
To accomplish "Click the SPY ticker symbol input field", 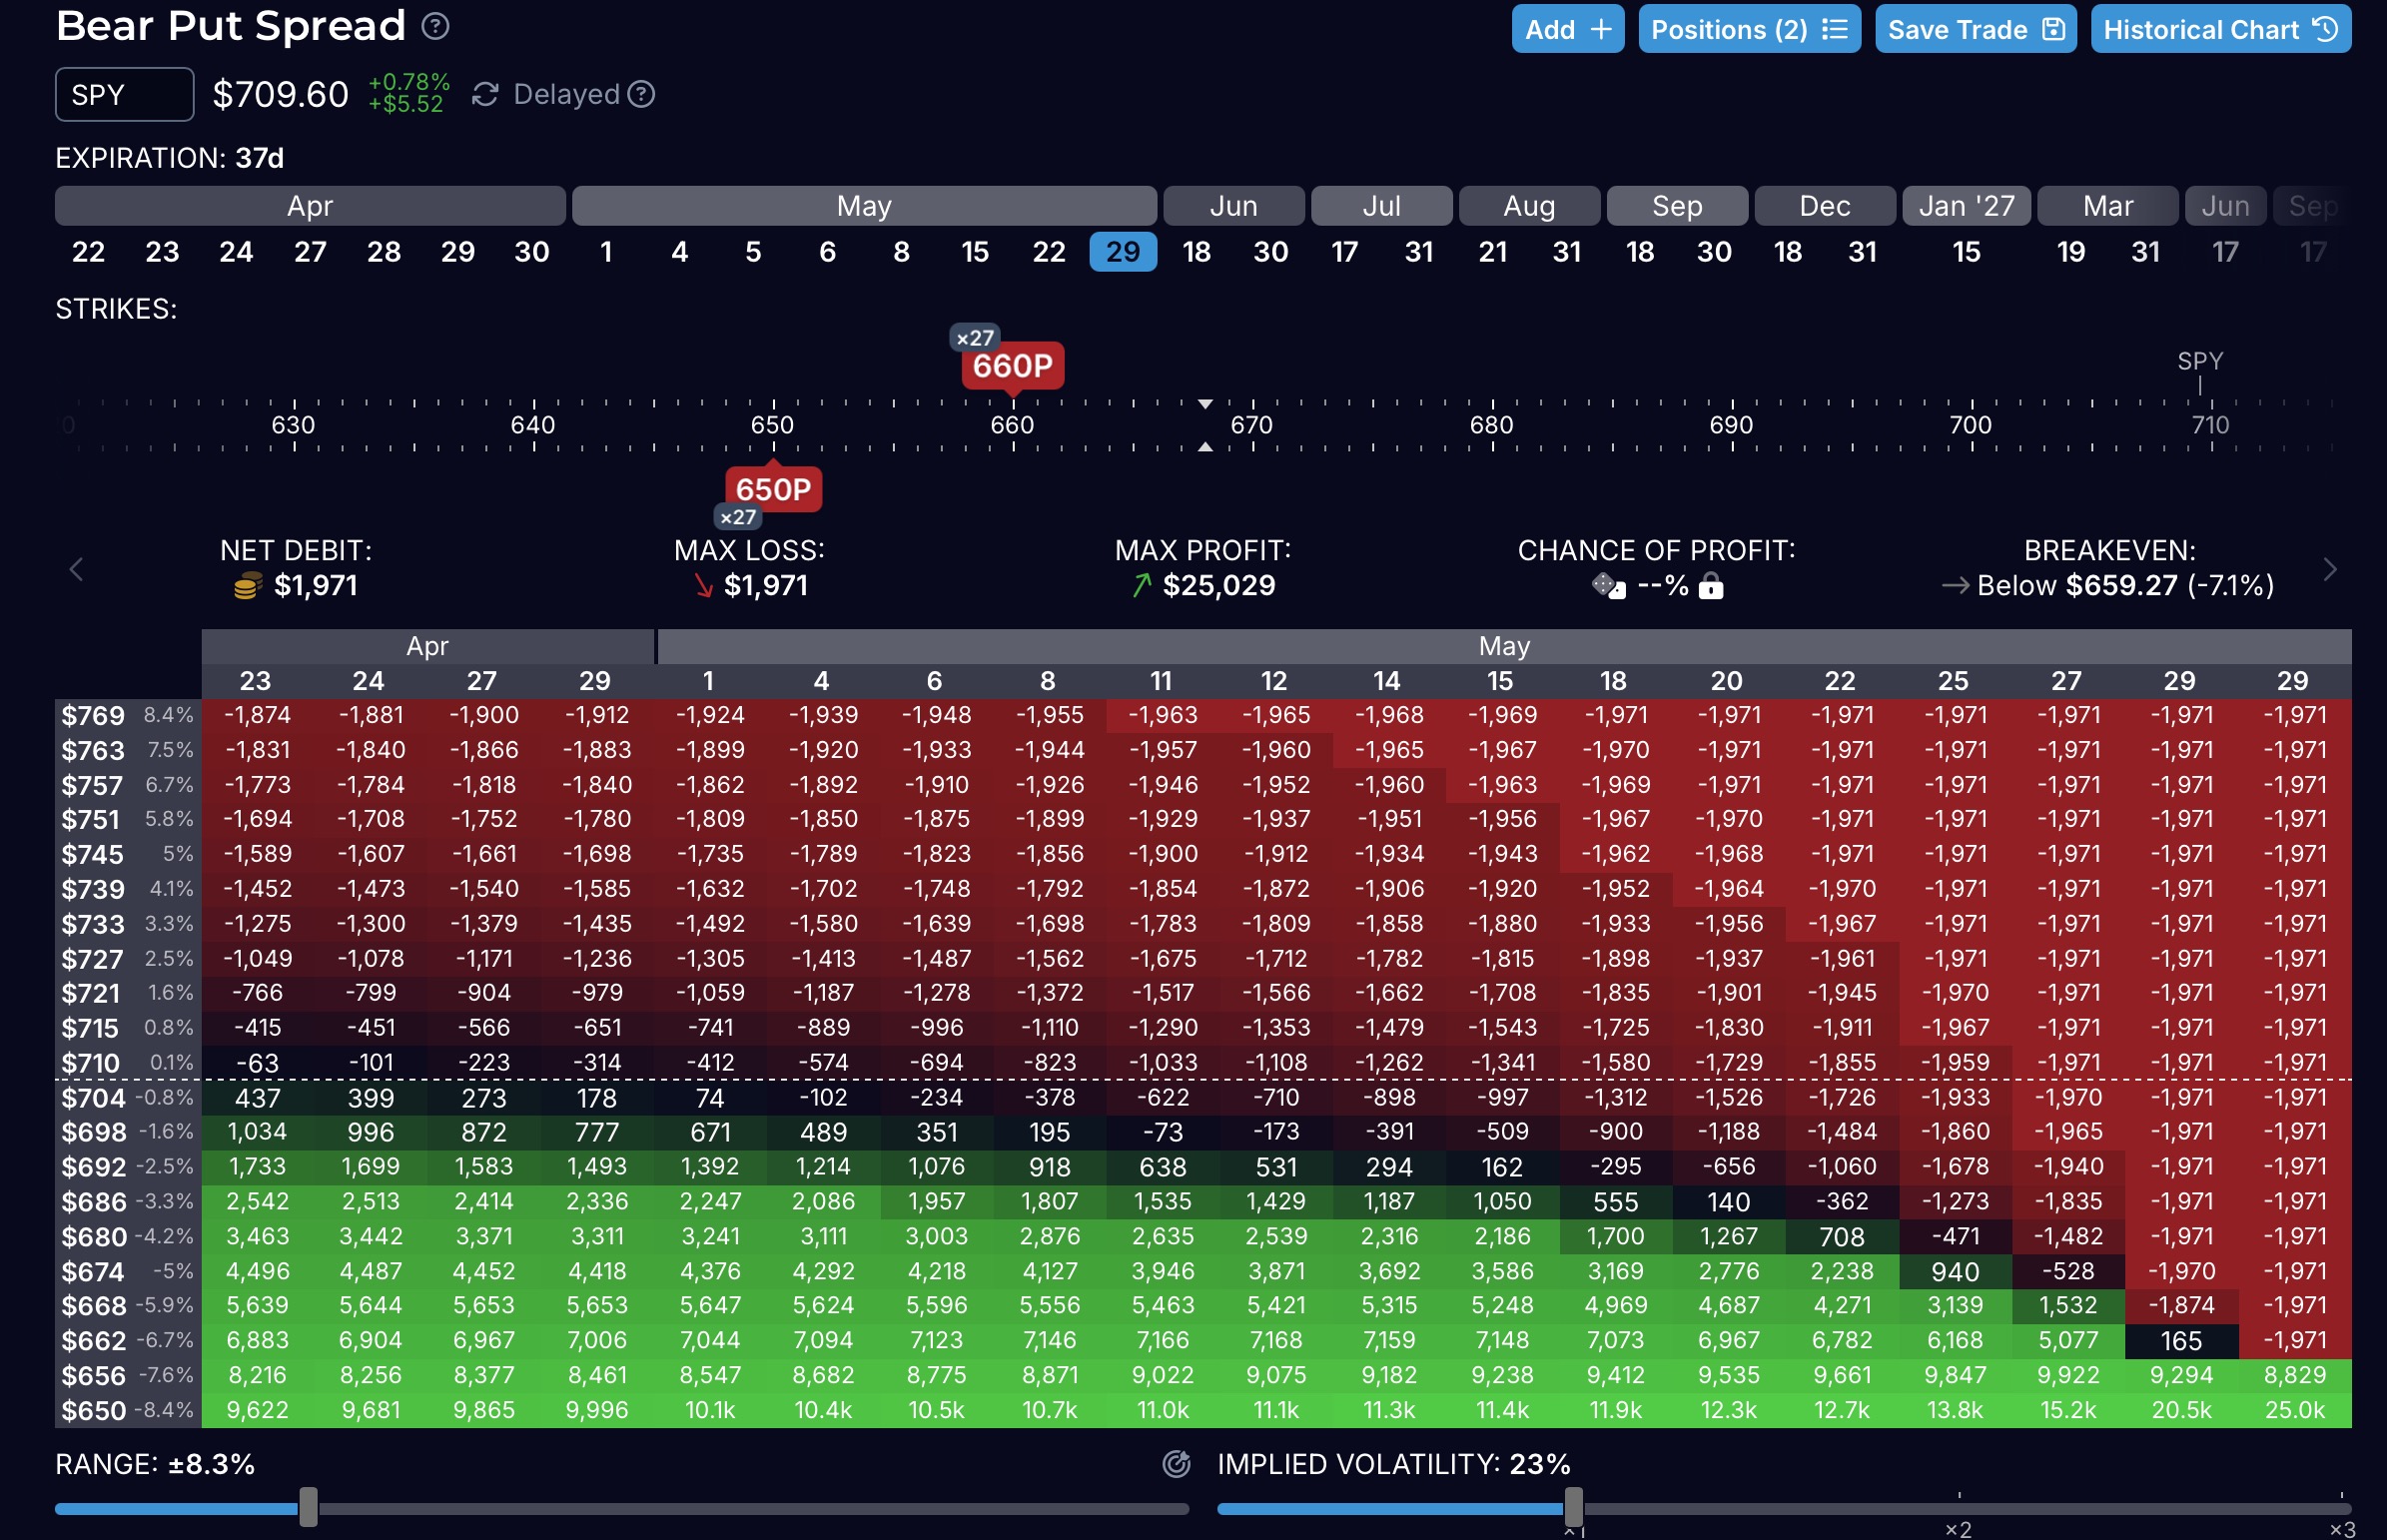I will coord(124,95).
